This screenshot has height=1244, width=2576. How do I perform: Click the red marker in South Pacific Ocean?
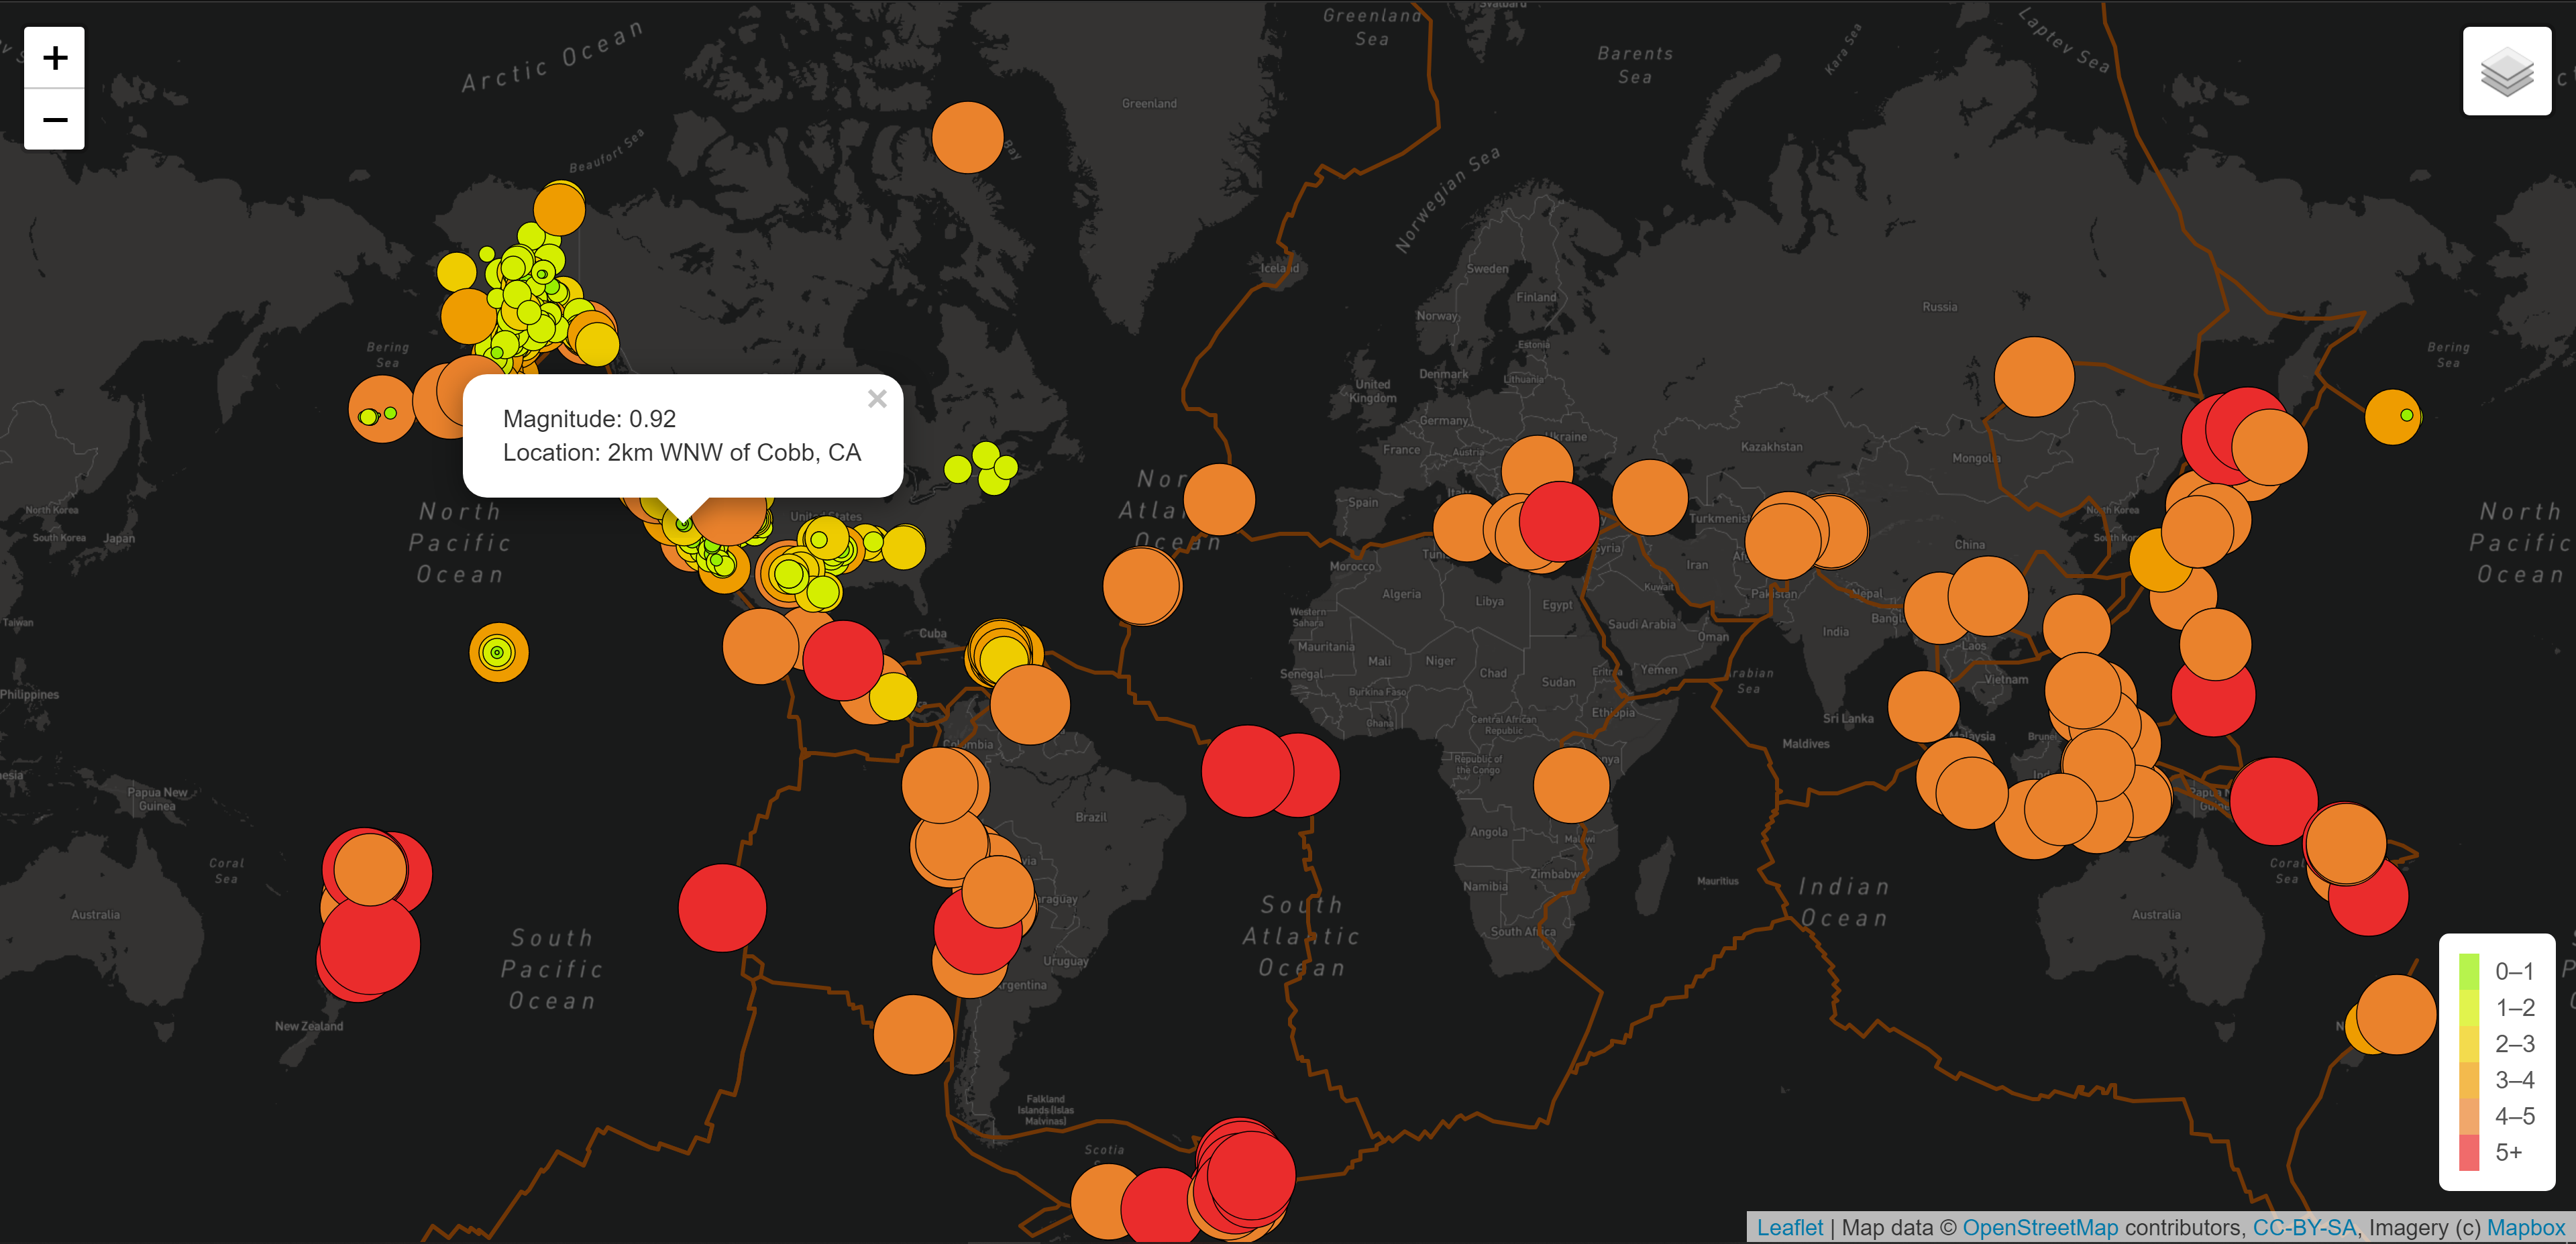click(722, 908)
